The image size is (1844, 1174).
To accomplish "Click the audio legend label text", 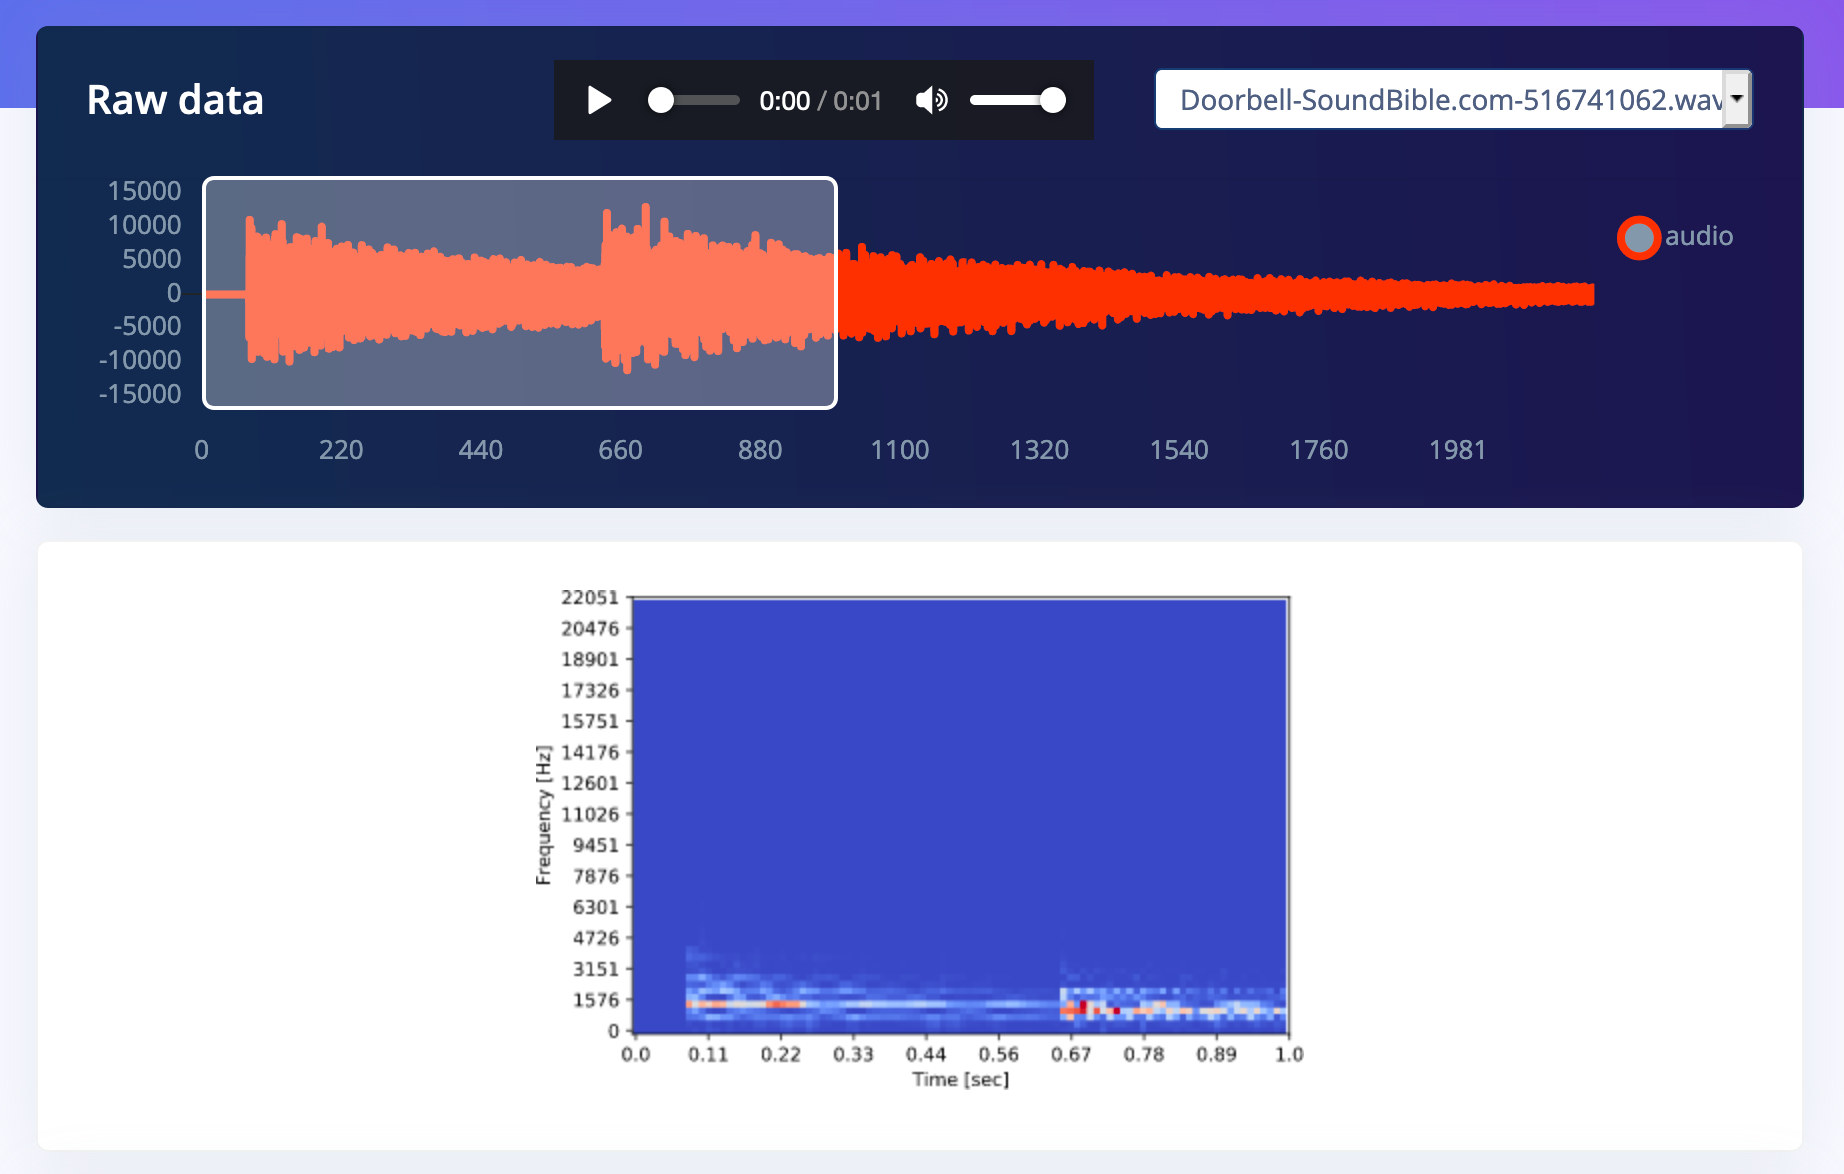I will pos(1700,237).
